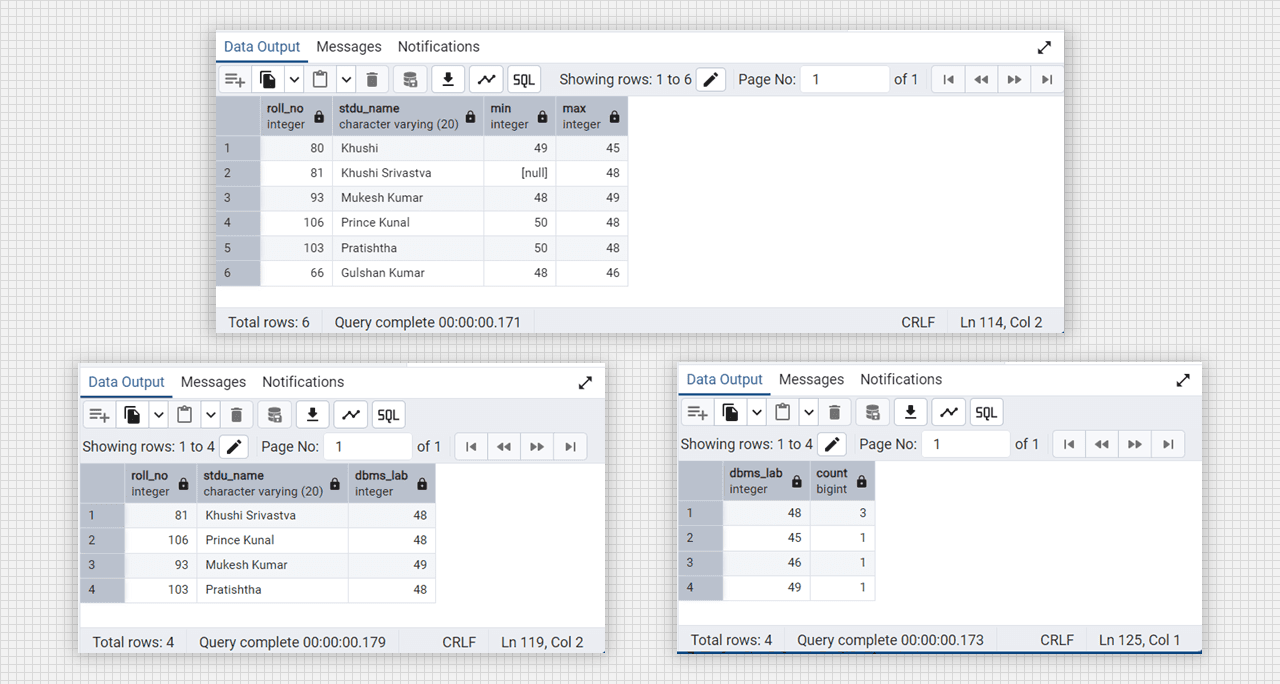Click edit rows pencil in bottom-right window

point(832,444)
